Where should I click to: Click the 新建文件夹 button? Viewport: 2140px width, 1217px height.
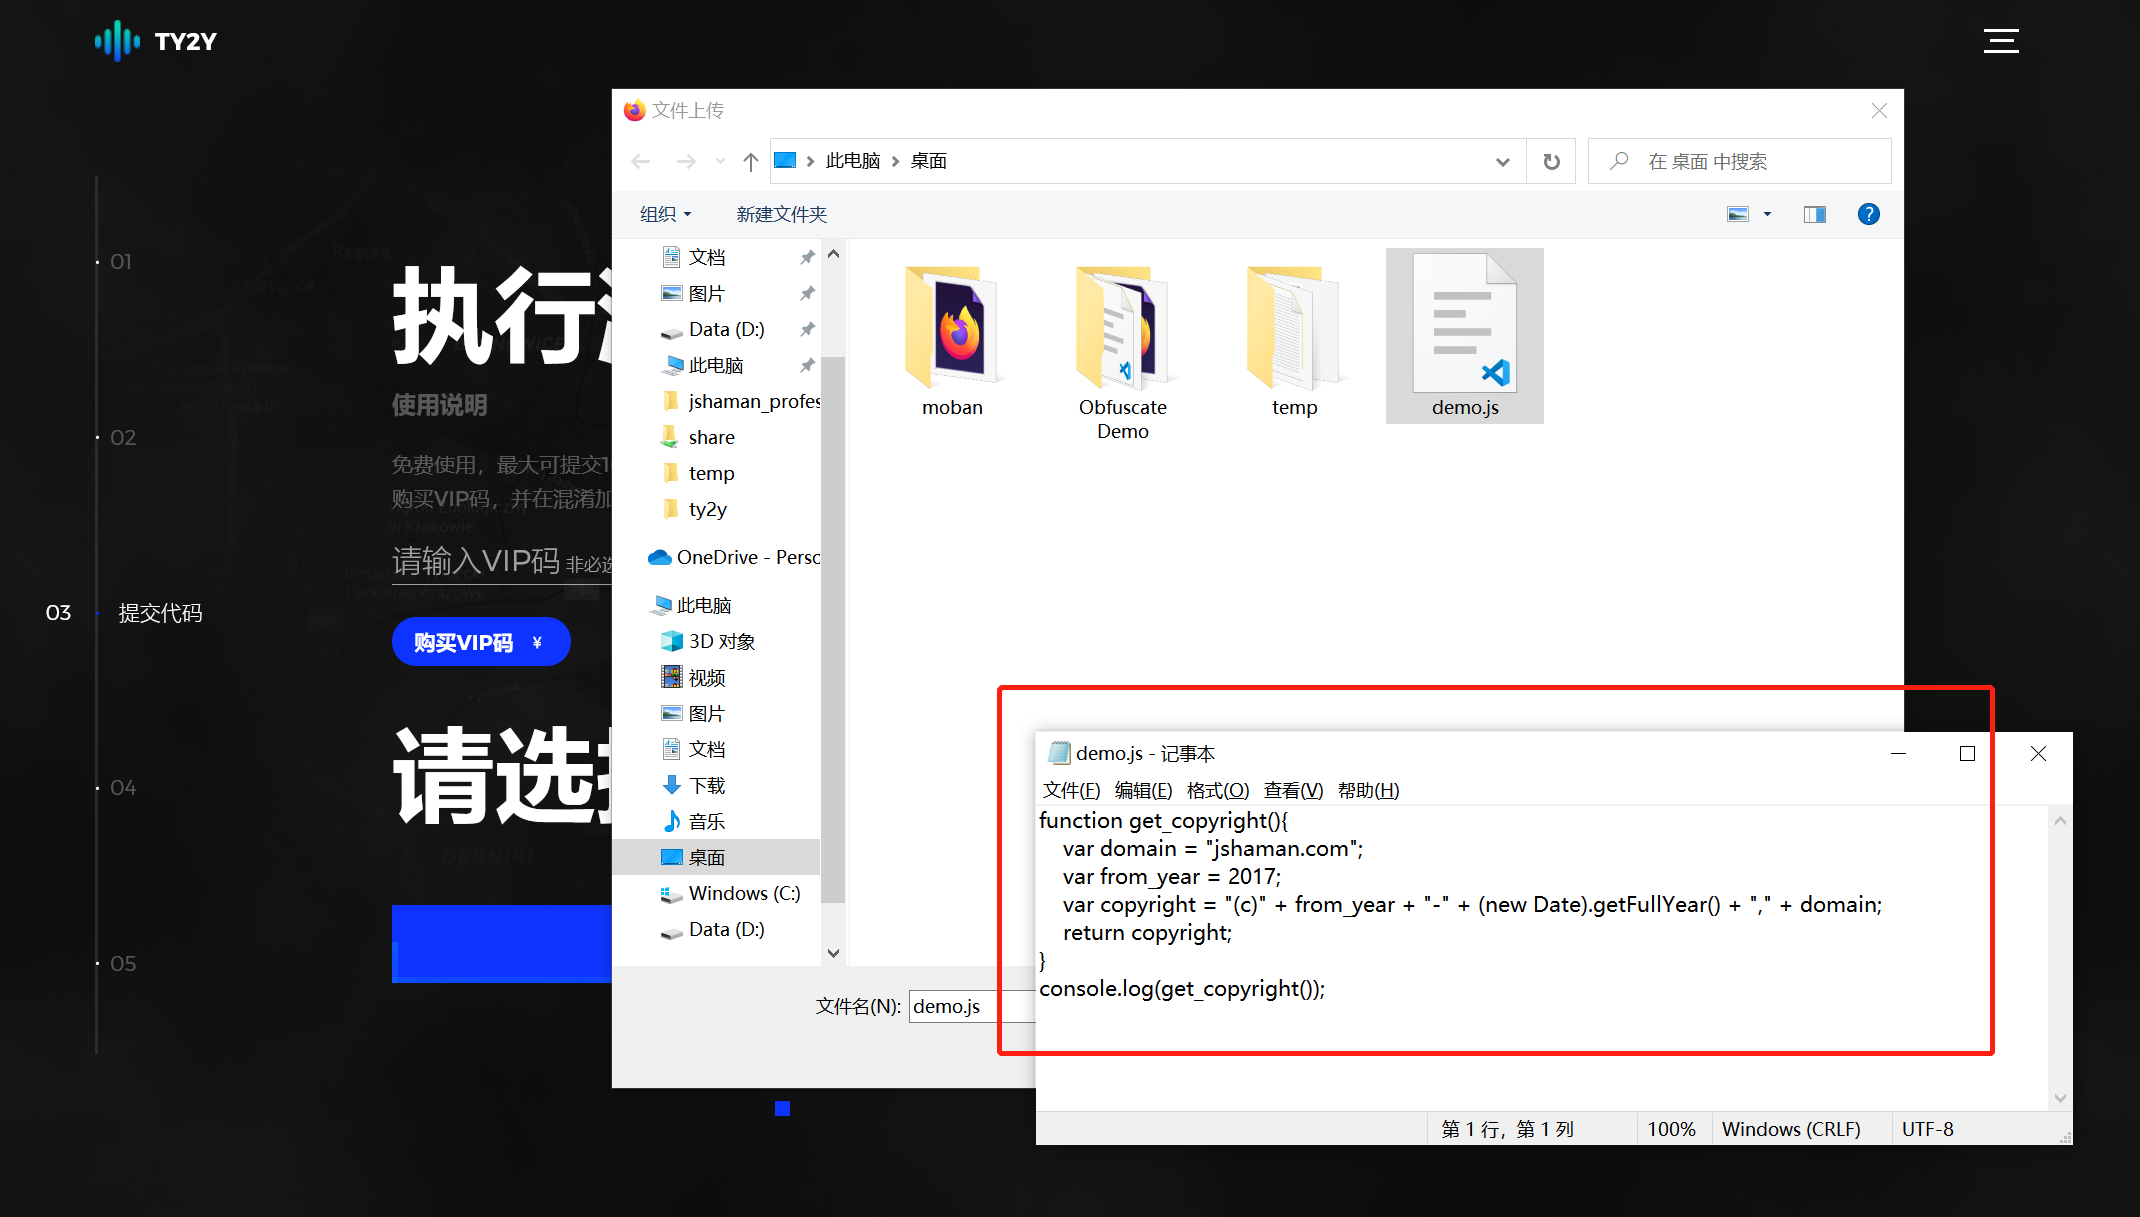(x=781, y=214)
